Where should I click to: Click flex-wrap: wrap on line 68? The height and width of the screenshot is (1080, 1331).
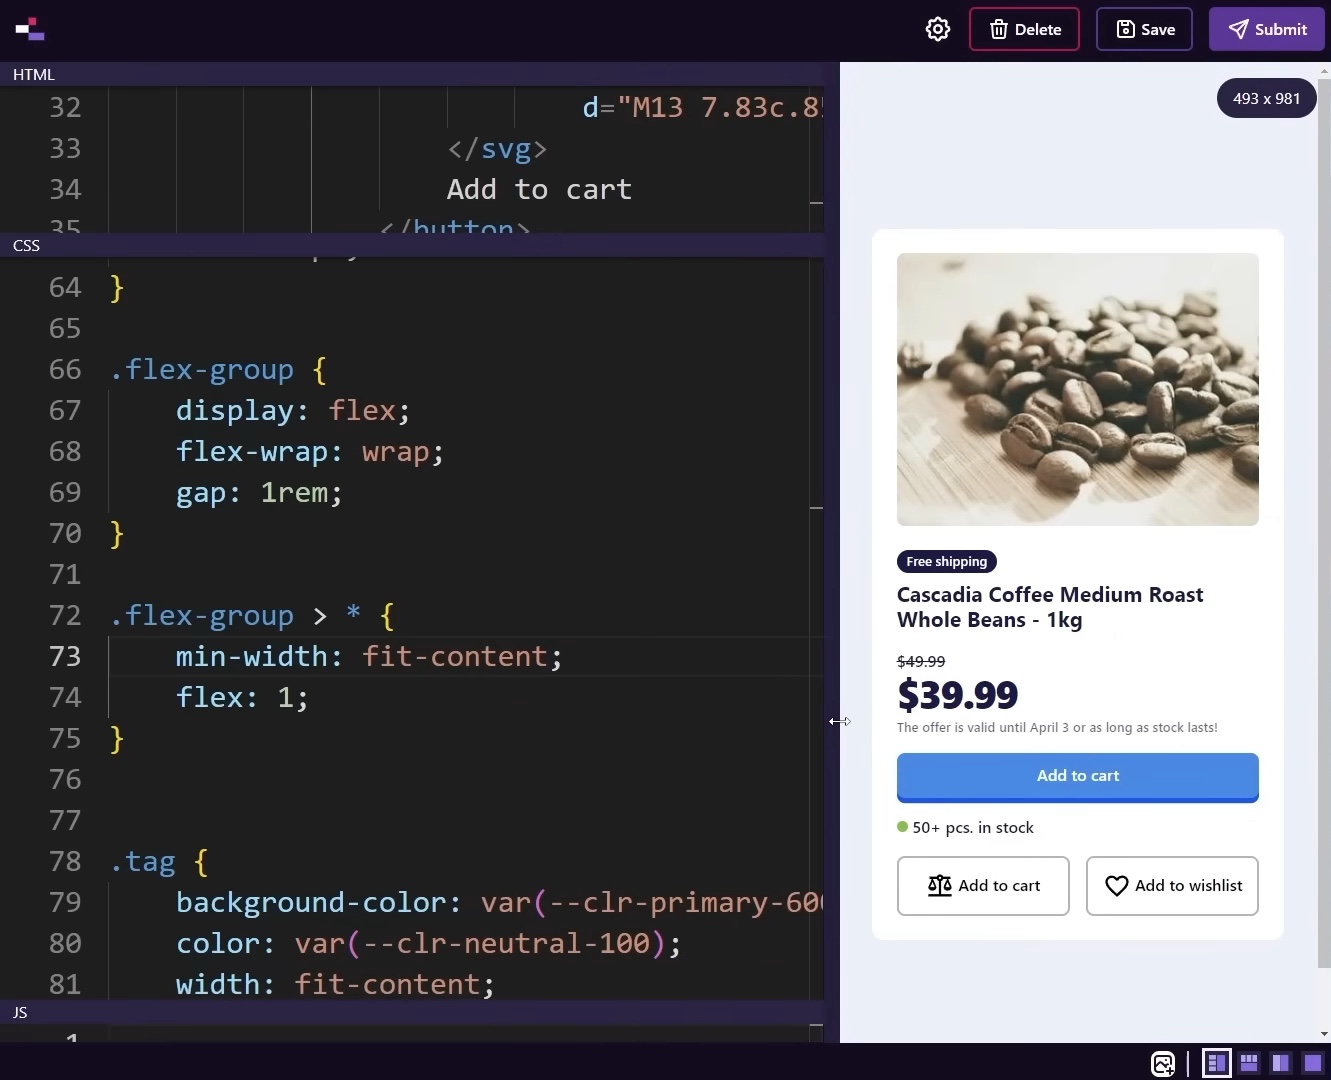tap(310, 451)
